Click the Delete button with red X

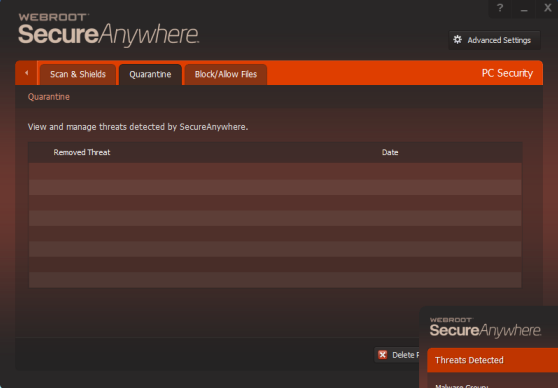(397, 355)
